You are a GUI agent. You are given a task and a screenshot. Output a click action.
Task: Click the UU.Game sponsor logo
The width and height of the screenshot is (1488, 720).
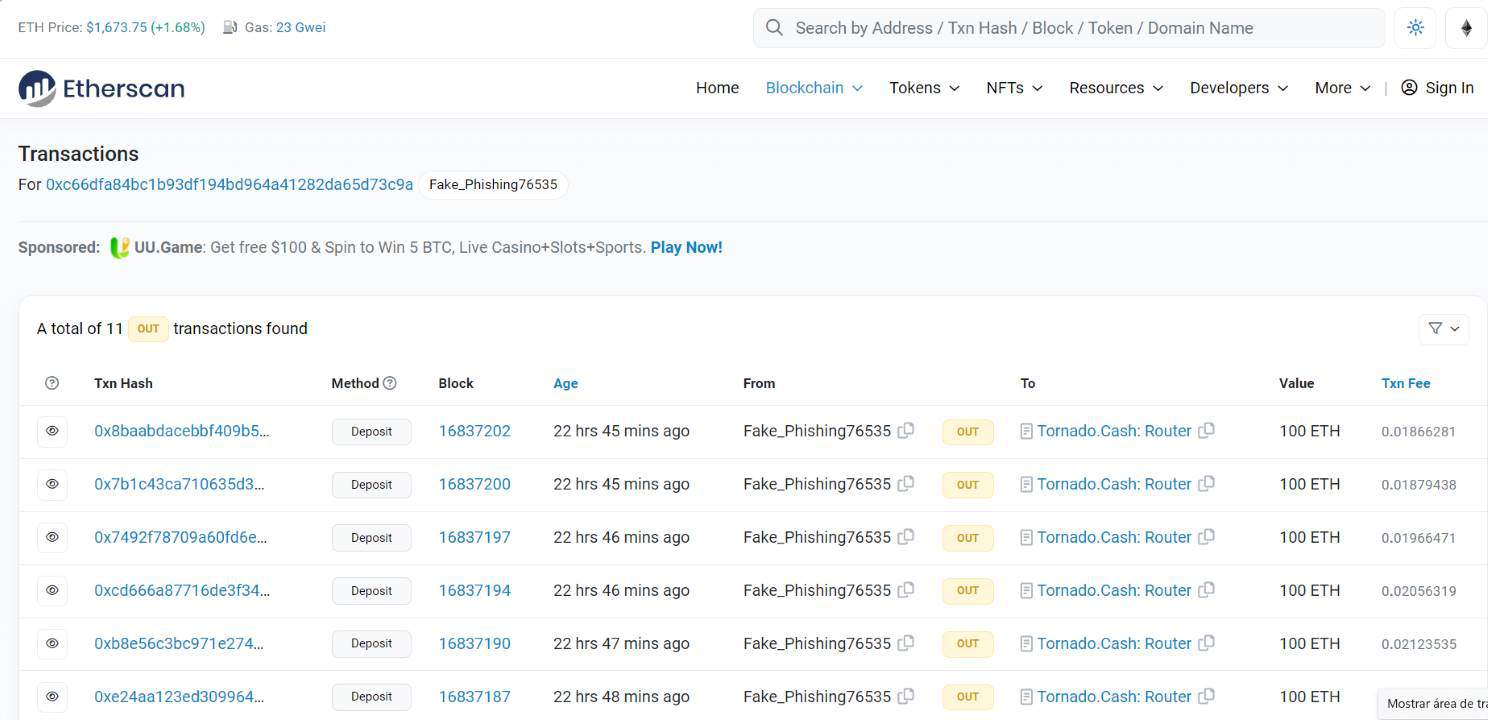[x=119, y=247]
